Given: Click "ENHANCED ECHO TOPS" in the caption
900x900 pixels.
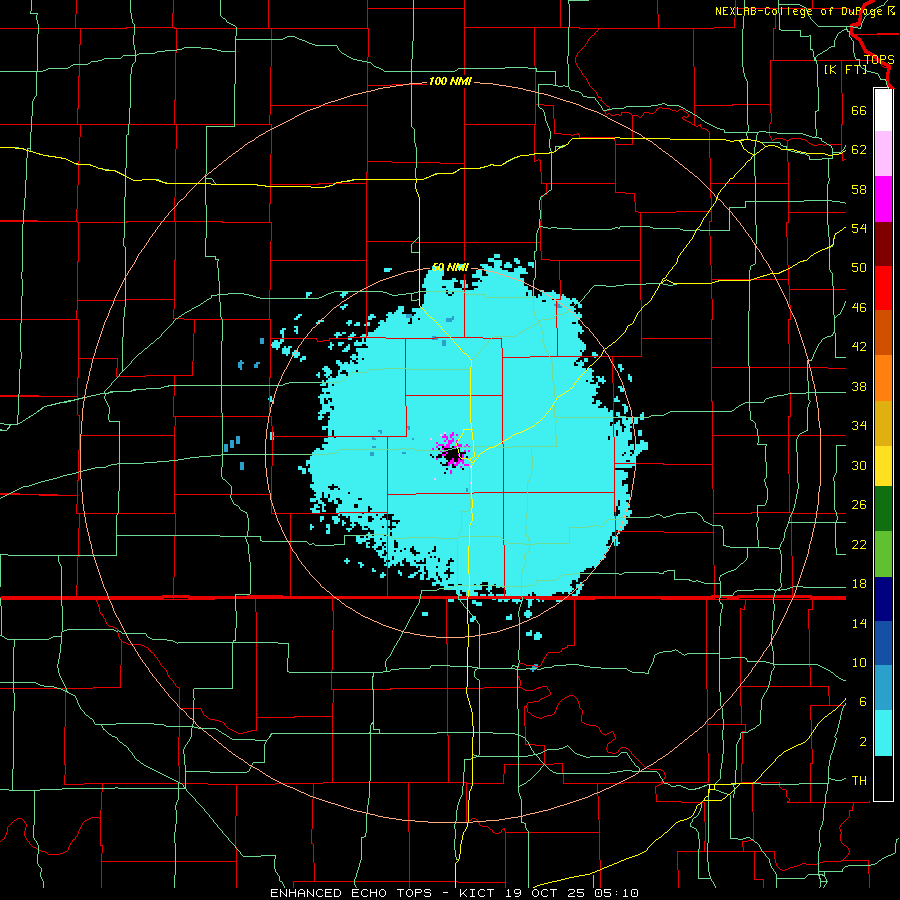Looking at the screenshot, I should [x=350, y=893].
